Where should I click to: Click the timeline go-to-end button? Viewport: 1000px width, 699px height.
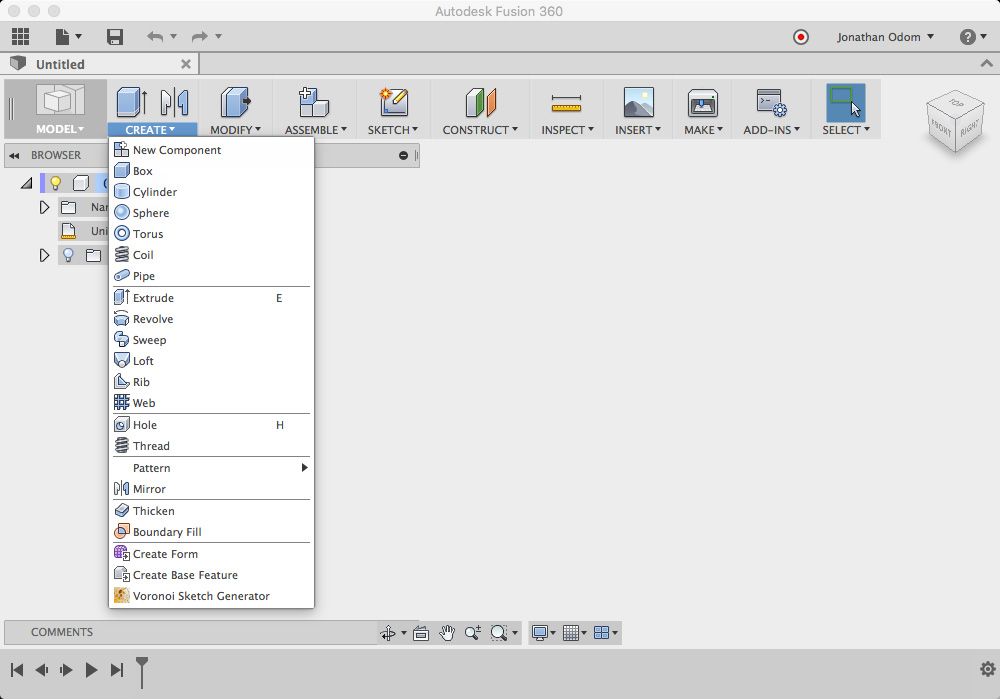pyautogui.click(x=117, y=670)
